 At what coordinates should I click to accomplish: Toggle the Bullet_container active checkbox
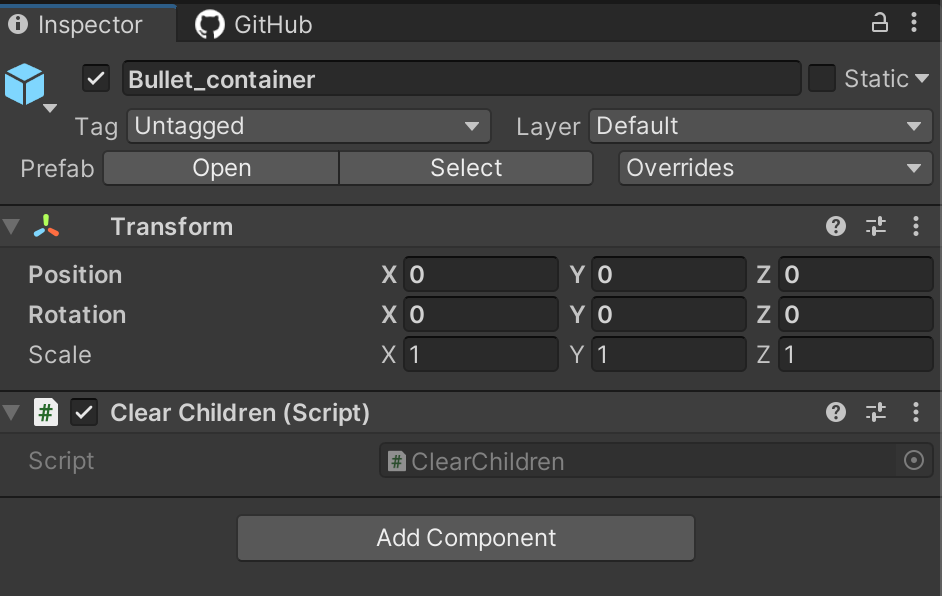96,78
